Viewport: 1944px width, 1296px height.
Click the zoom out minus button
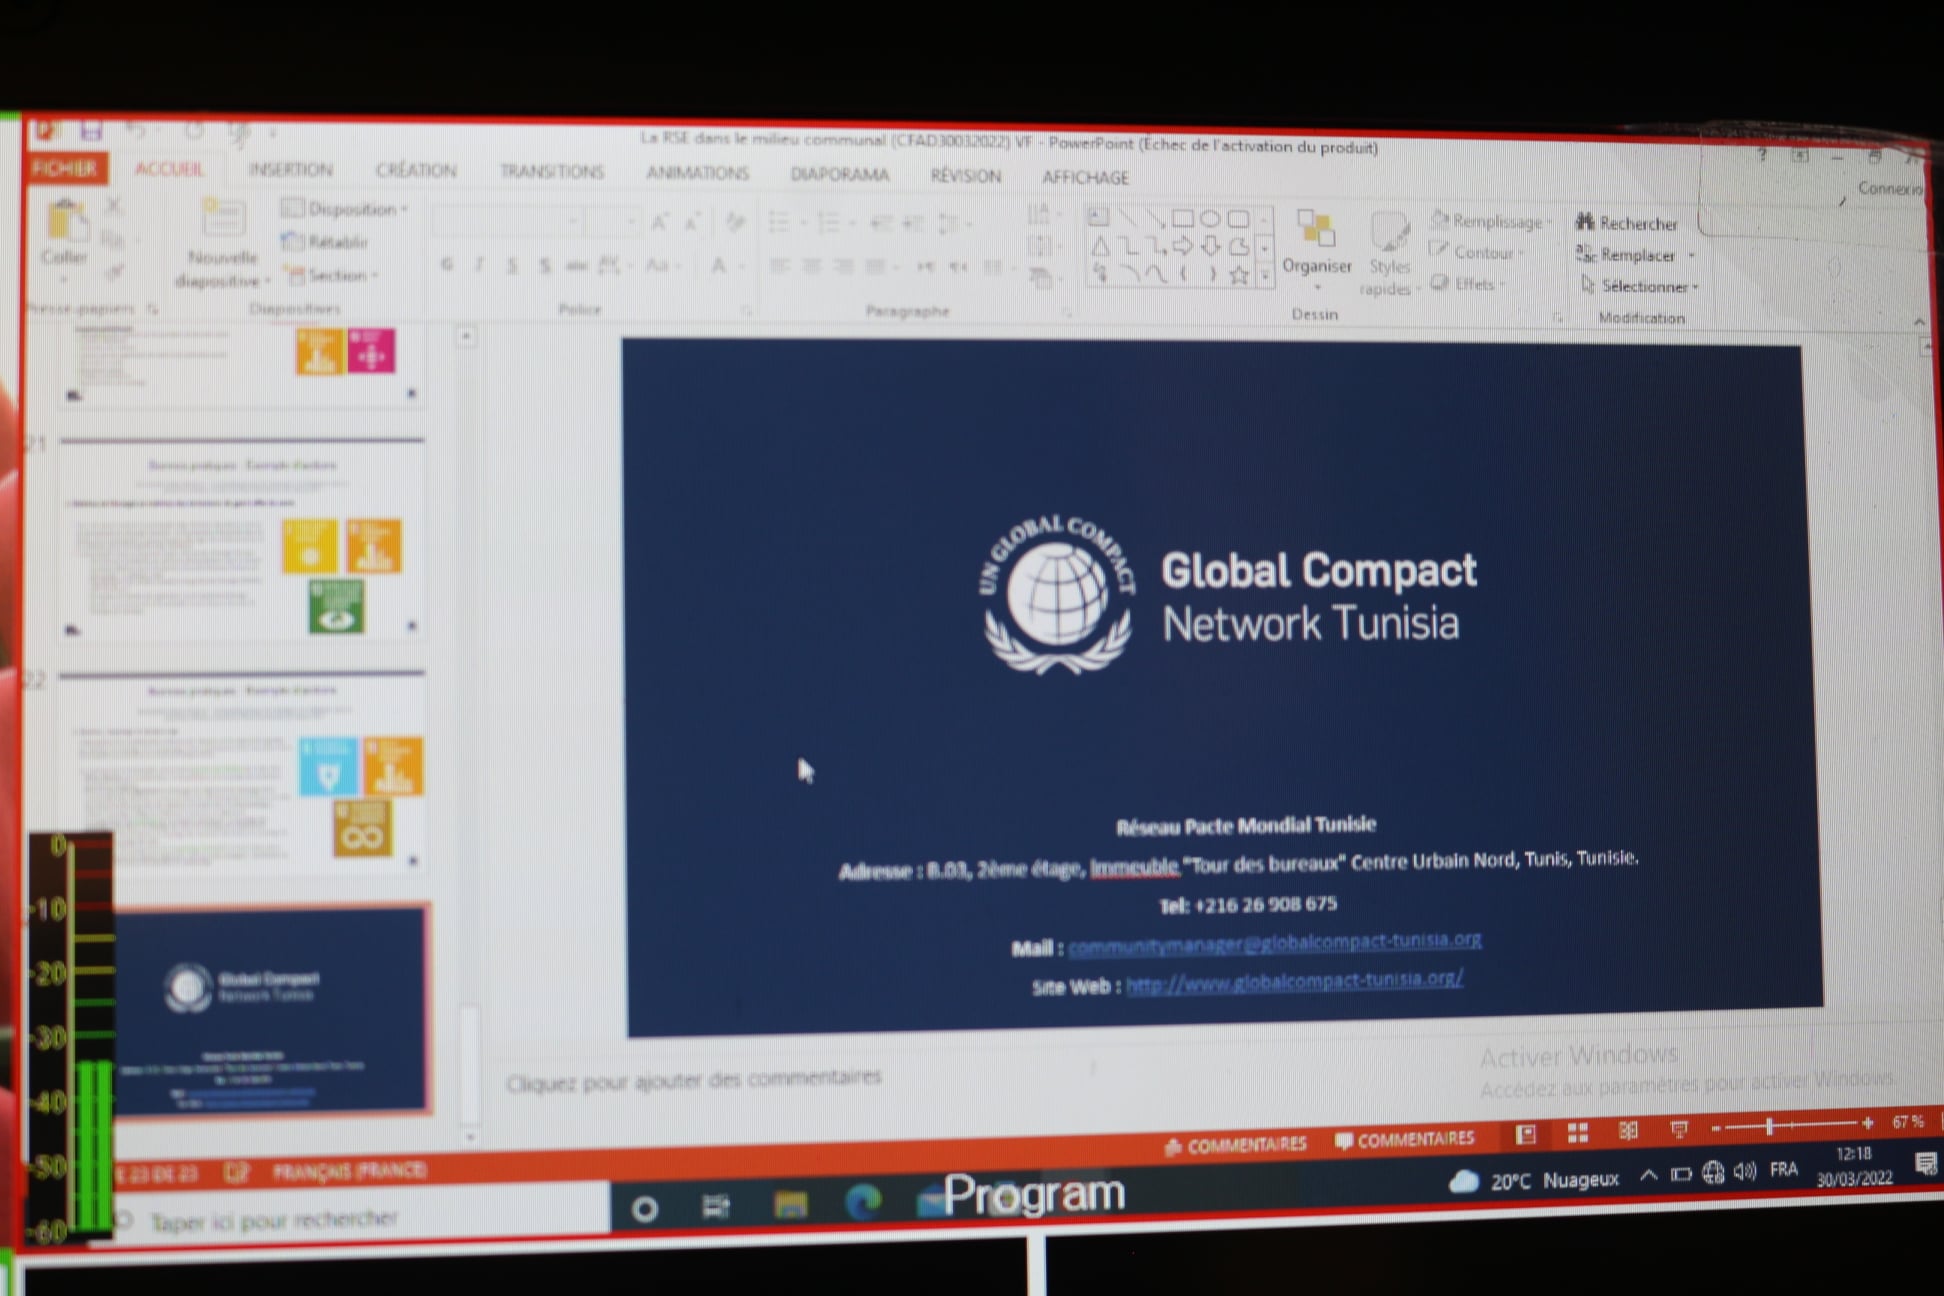pyautogui.click(x=1716, y=1128)
